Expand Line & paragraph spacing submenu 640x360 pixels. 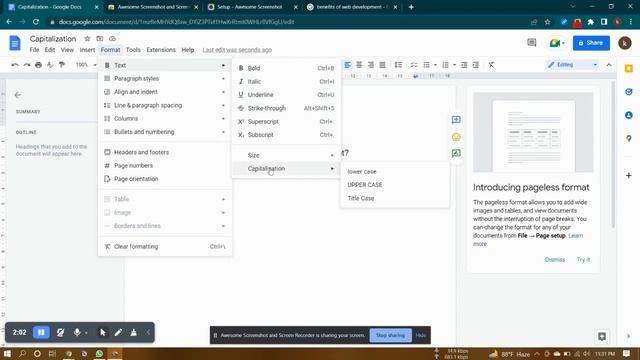[165, 105]
